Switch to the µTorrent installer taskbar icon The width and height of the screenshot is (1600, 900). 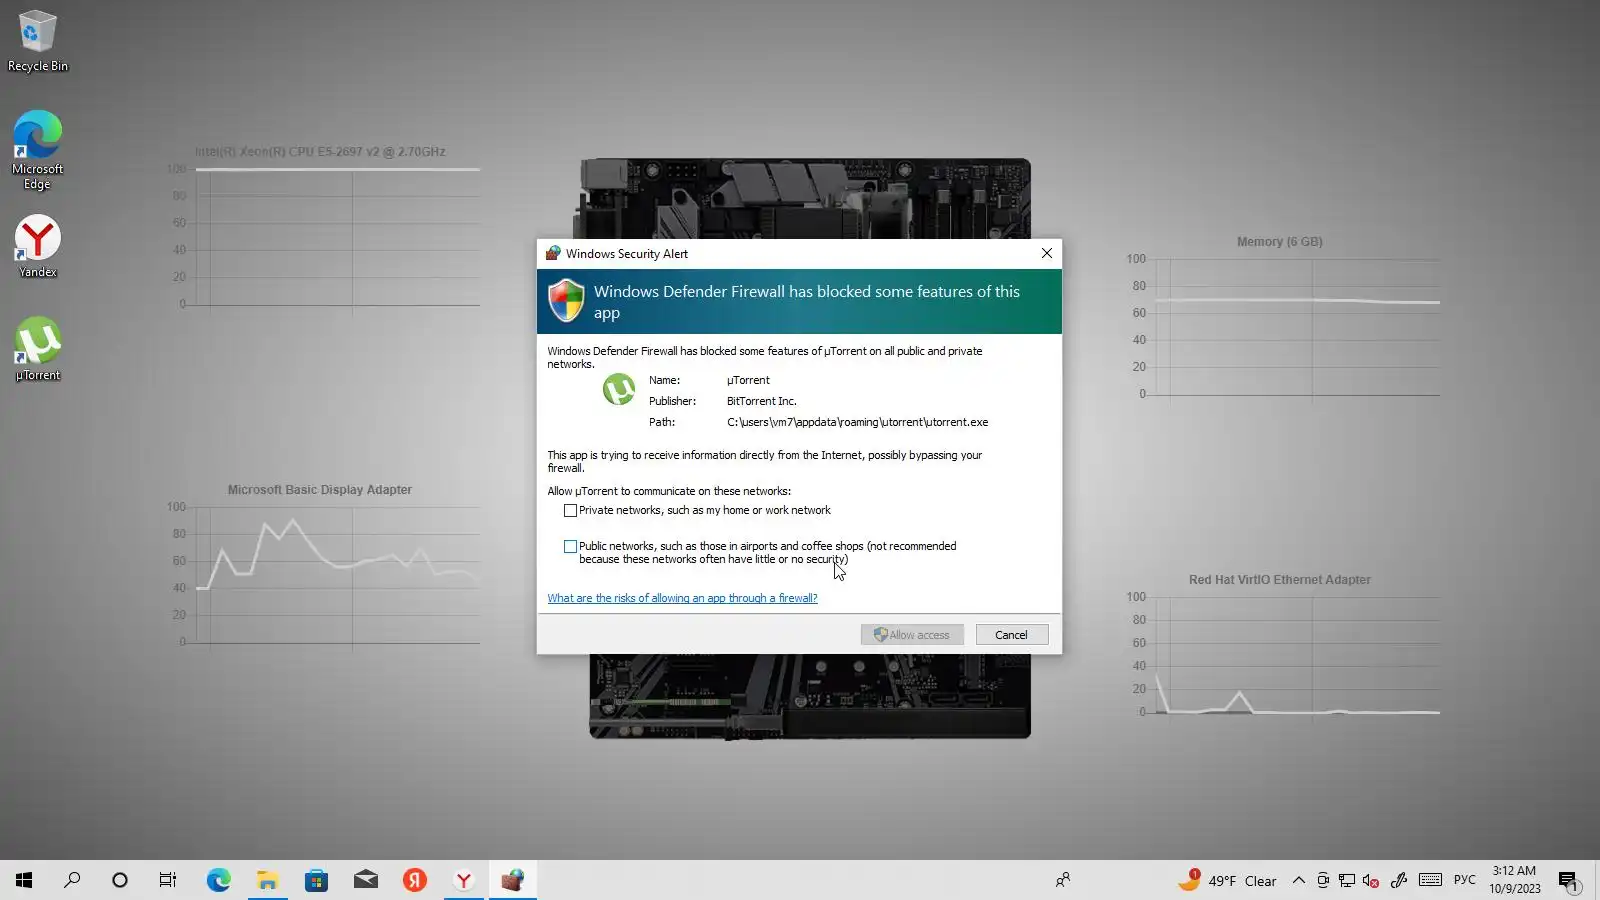point(512,880)
